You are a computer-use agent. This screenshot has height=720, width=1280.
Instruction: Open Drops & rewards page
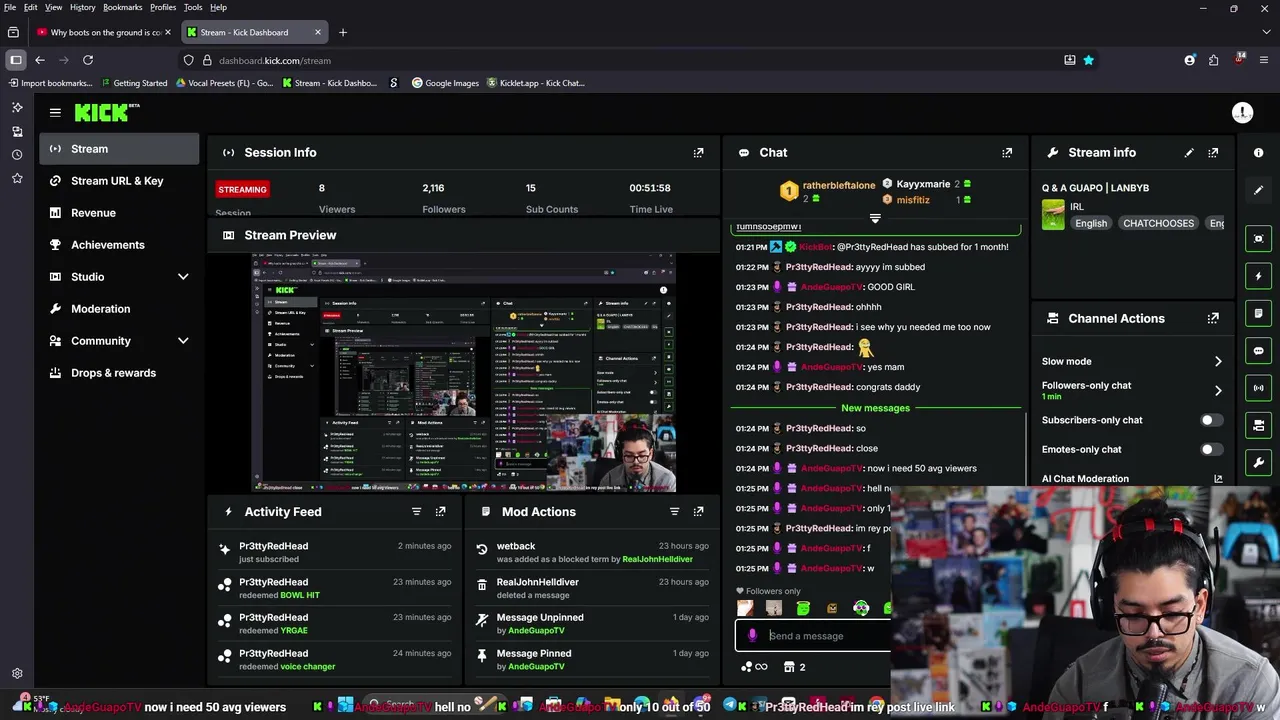coord(119,373)
